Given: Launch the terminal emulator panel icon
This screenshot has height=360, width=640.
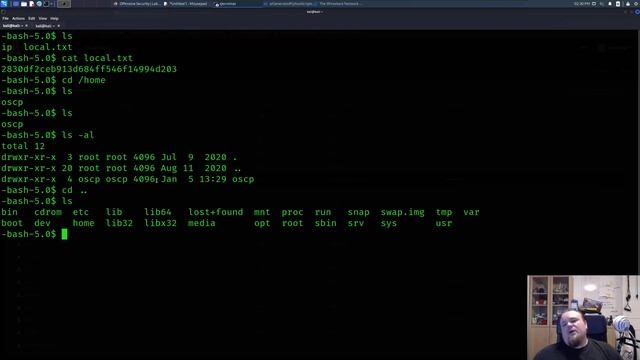Looking at the screenshot, I should 46,4.
